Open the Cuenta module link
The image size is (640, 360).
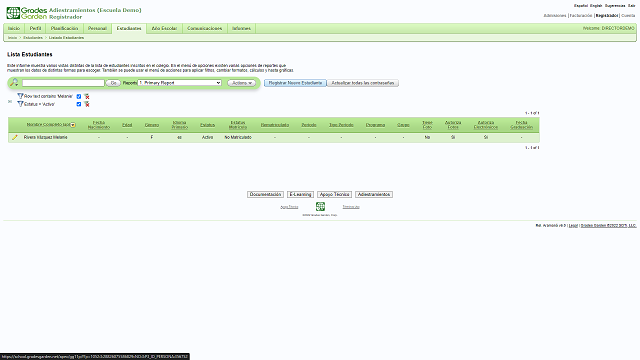628,16
